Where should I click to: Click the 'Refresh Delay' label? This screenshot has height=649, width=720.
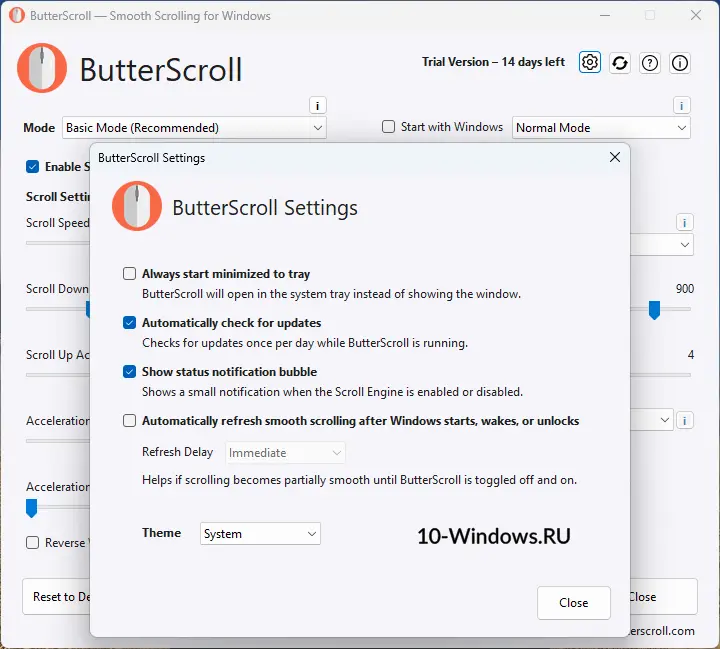(177, 452)
